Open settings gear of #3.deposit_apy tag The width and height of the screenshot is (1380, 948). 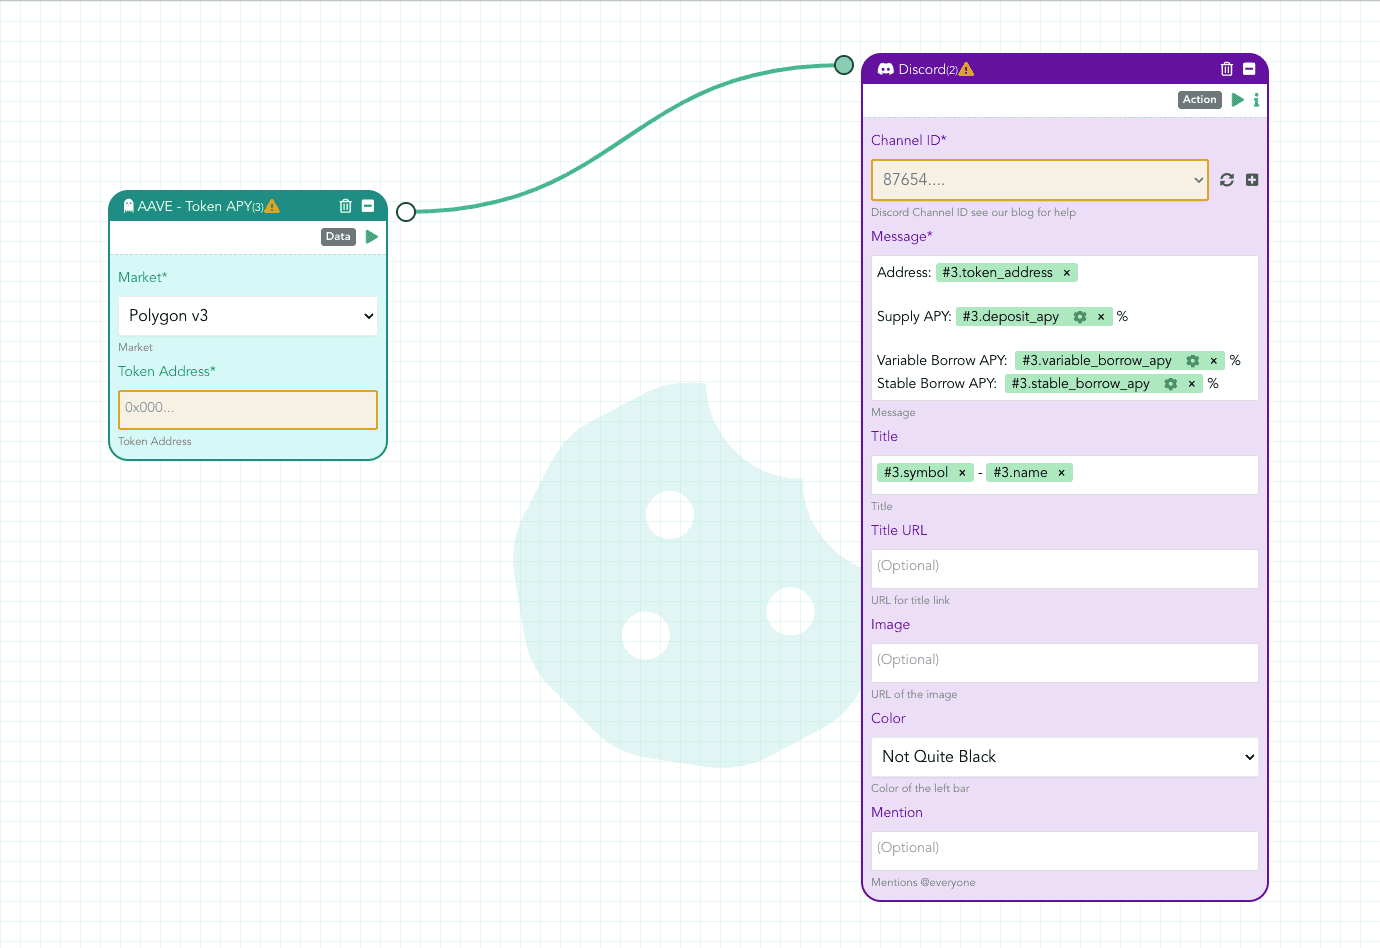pyautogui.click(x=1080, y=317)
